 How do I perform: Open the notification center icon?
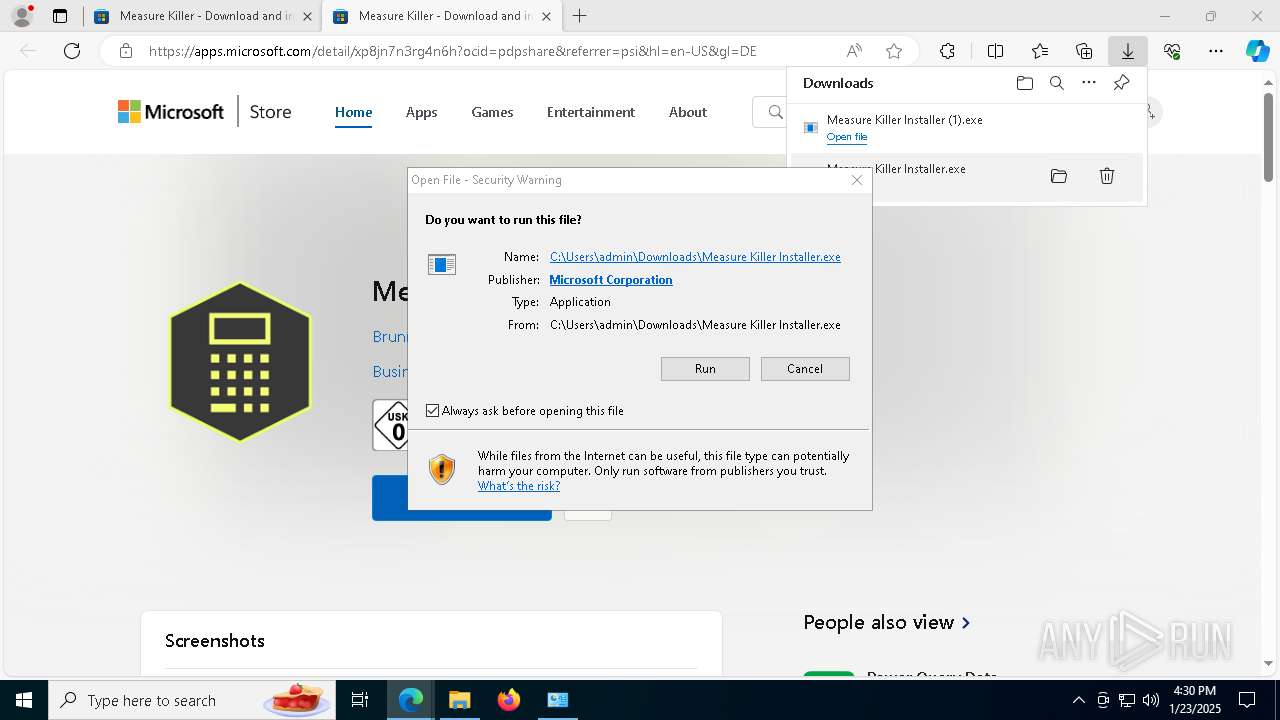pyautogui.click(x=1247, y=700)
